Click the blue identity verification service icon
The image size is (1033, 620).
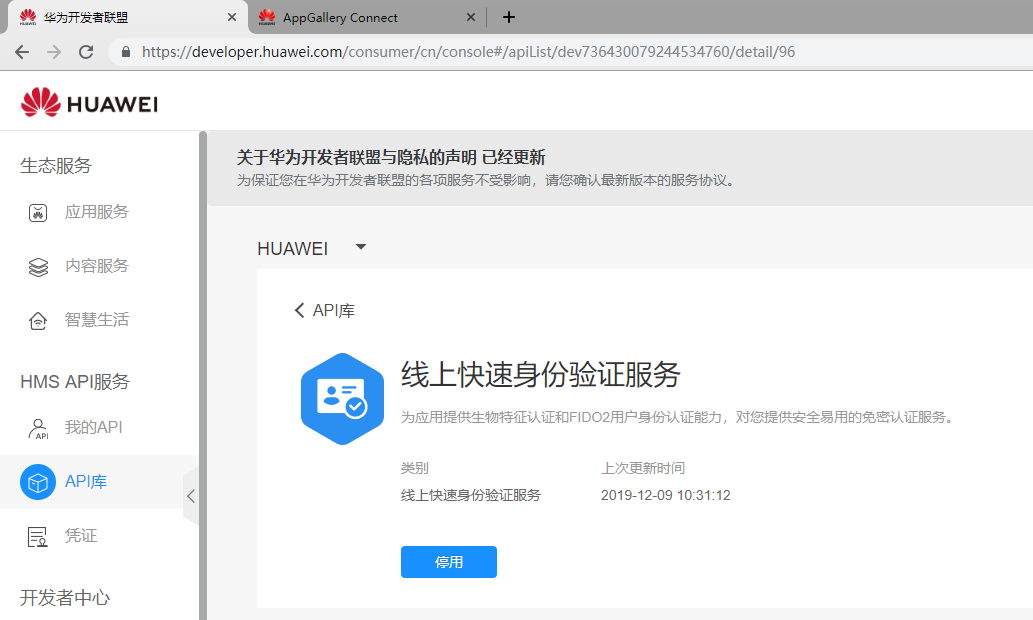point(342,398)
